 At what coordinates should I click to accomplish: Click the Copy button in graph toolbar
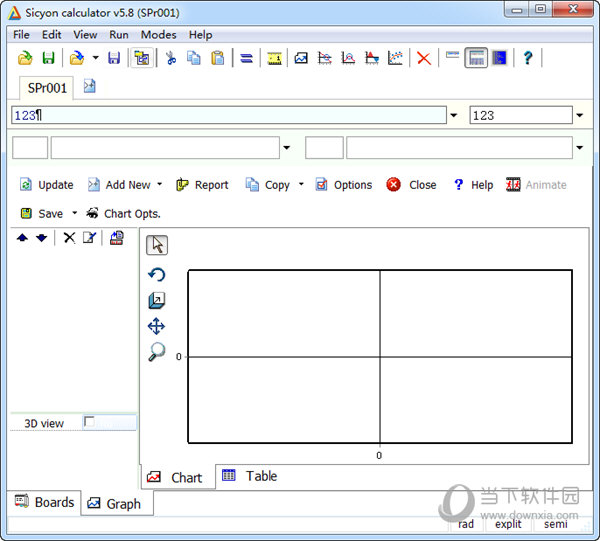[267, 185]
